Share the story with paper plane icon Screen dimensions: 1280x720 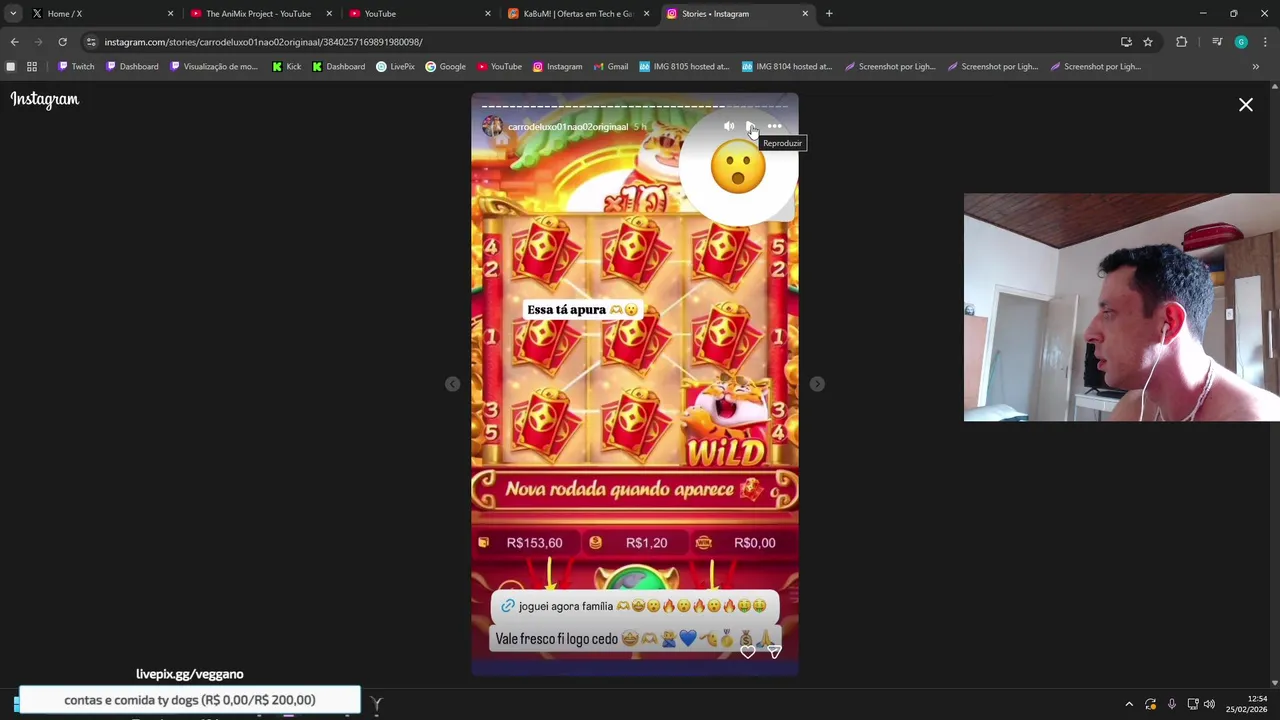click(x=774, y=652)
